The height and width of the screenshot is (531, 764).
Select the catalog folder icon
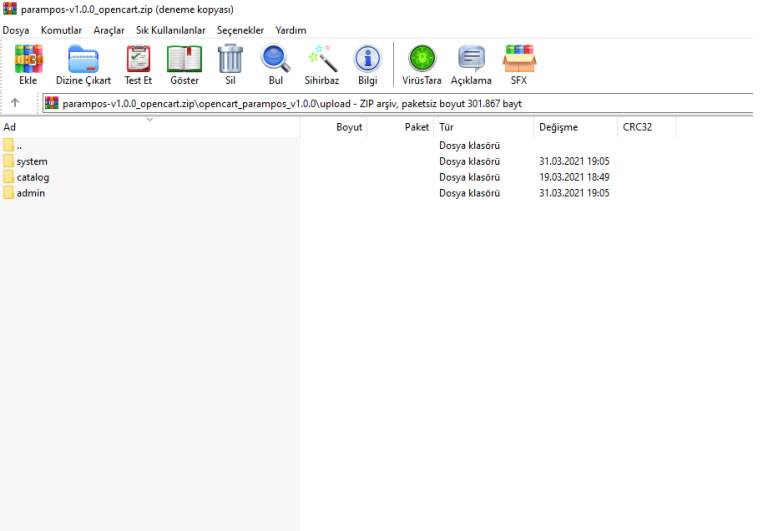coord(8,177)
